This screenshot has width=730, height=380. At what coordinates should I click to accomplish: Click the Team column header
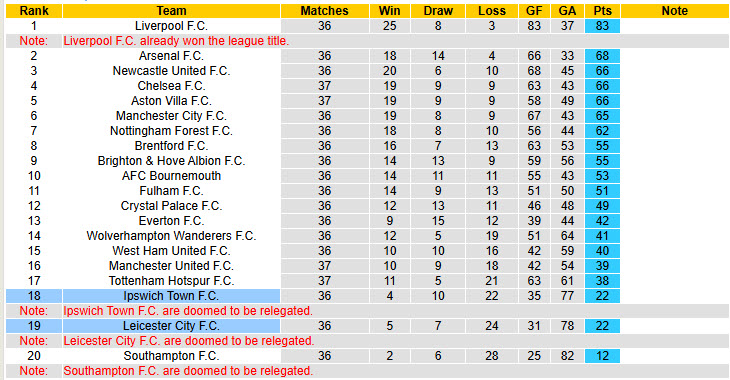point(171,11)
